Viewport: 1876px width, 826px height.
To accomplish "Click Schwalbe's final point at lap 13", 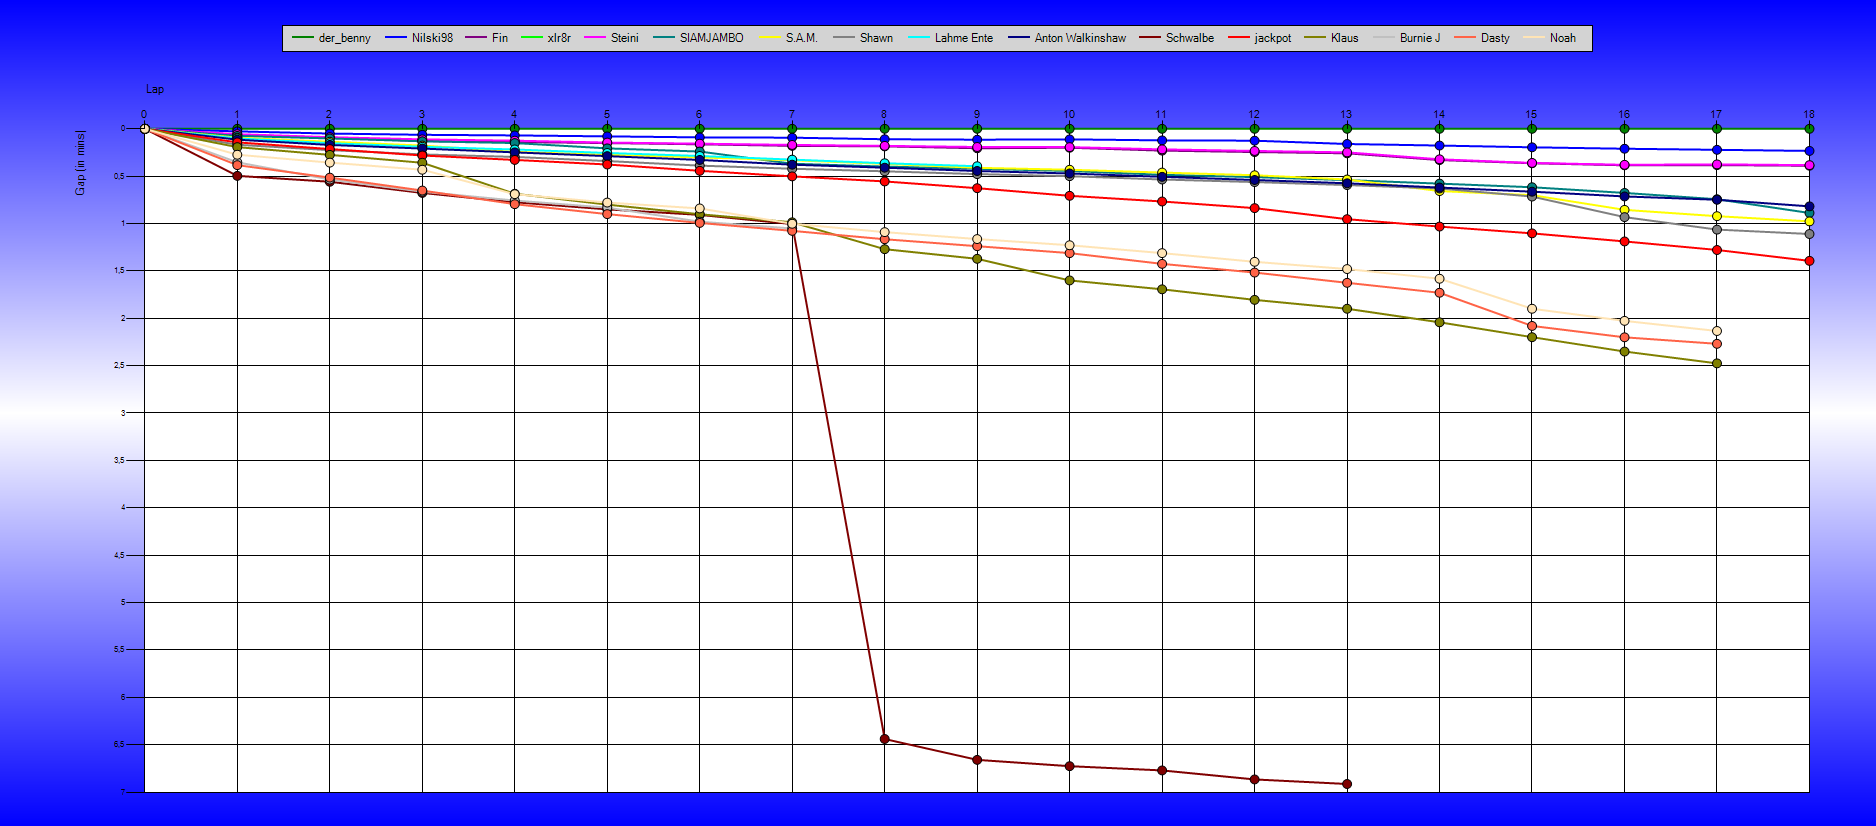I will click(1347, 784).
